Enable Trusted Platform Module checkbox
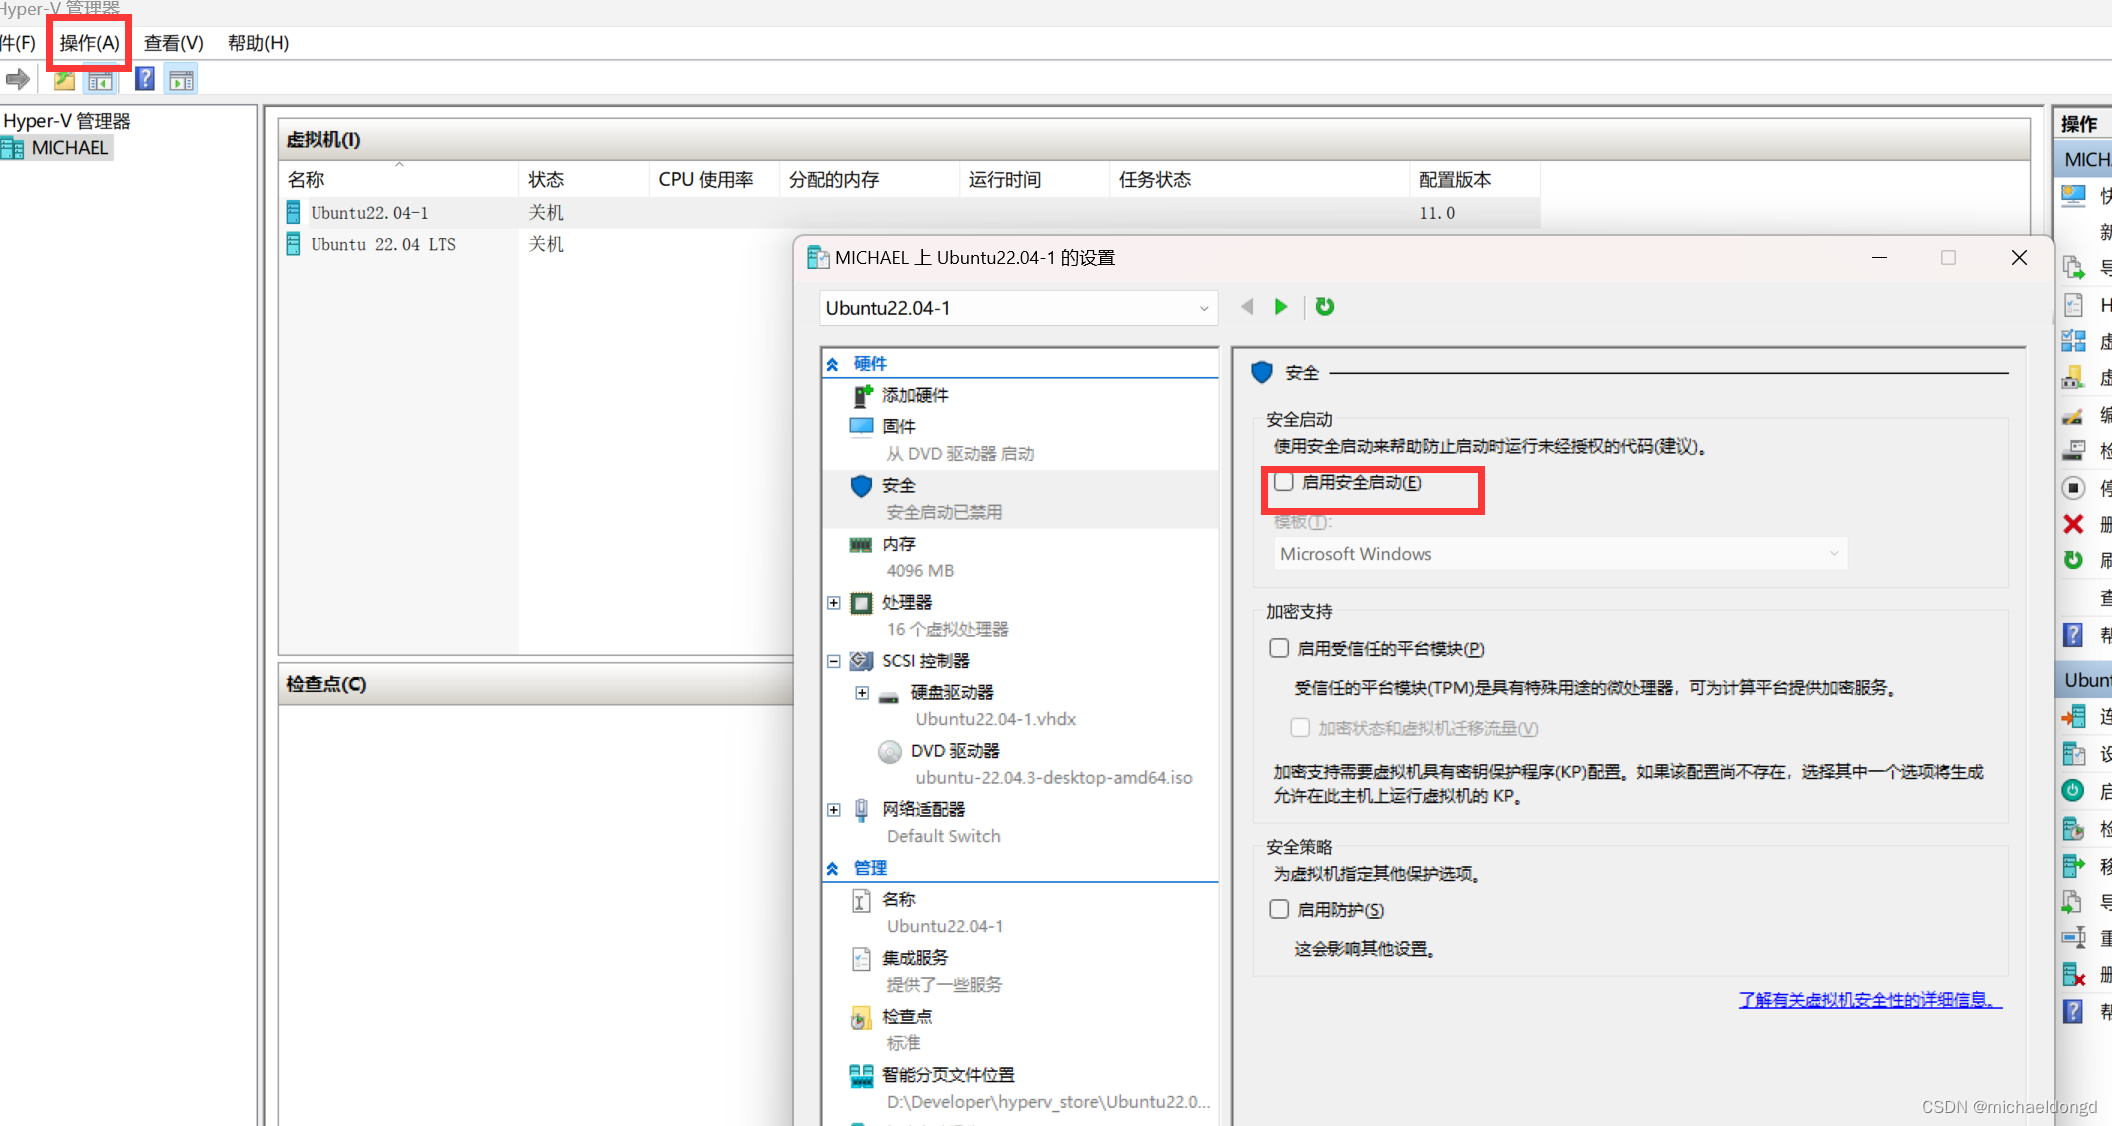 click(1279, 648)
